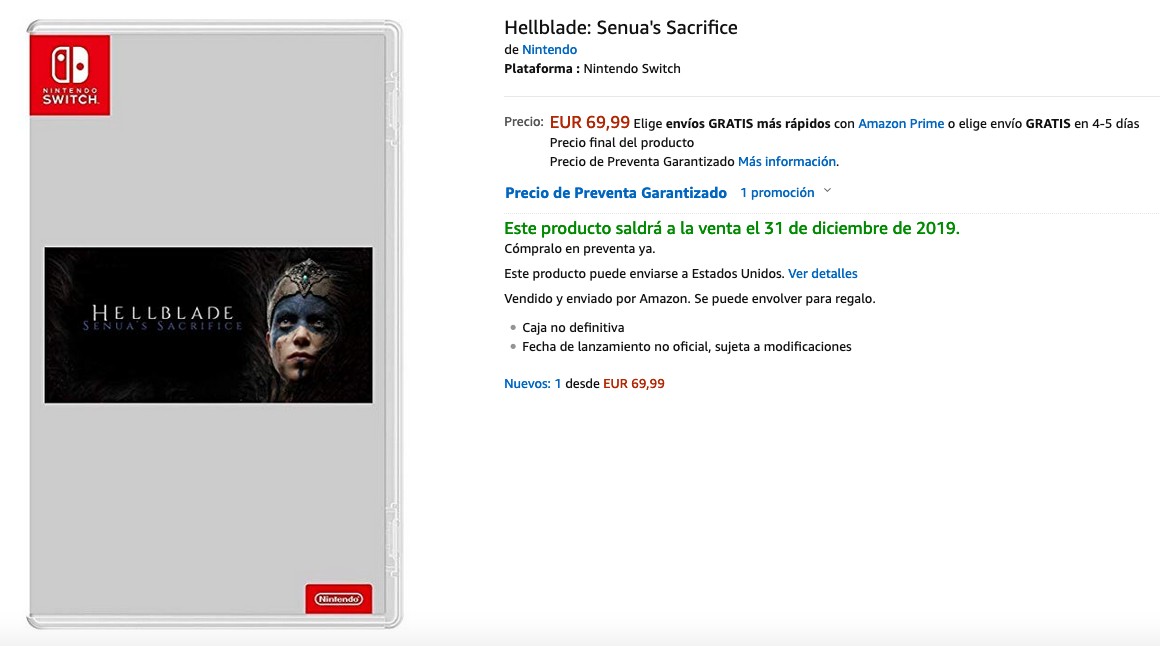Image resolution: width=1160 pixels, height=646 pixels.
Task: Click Más información link
Action: [787, 161]
